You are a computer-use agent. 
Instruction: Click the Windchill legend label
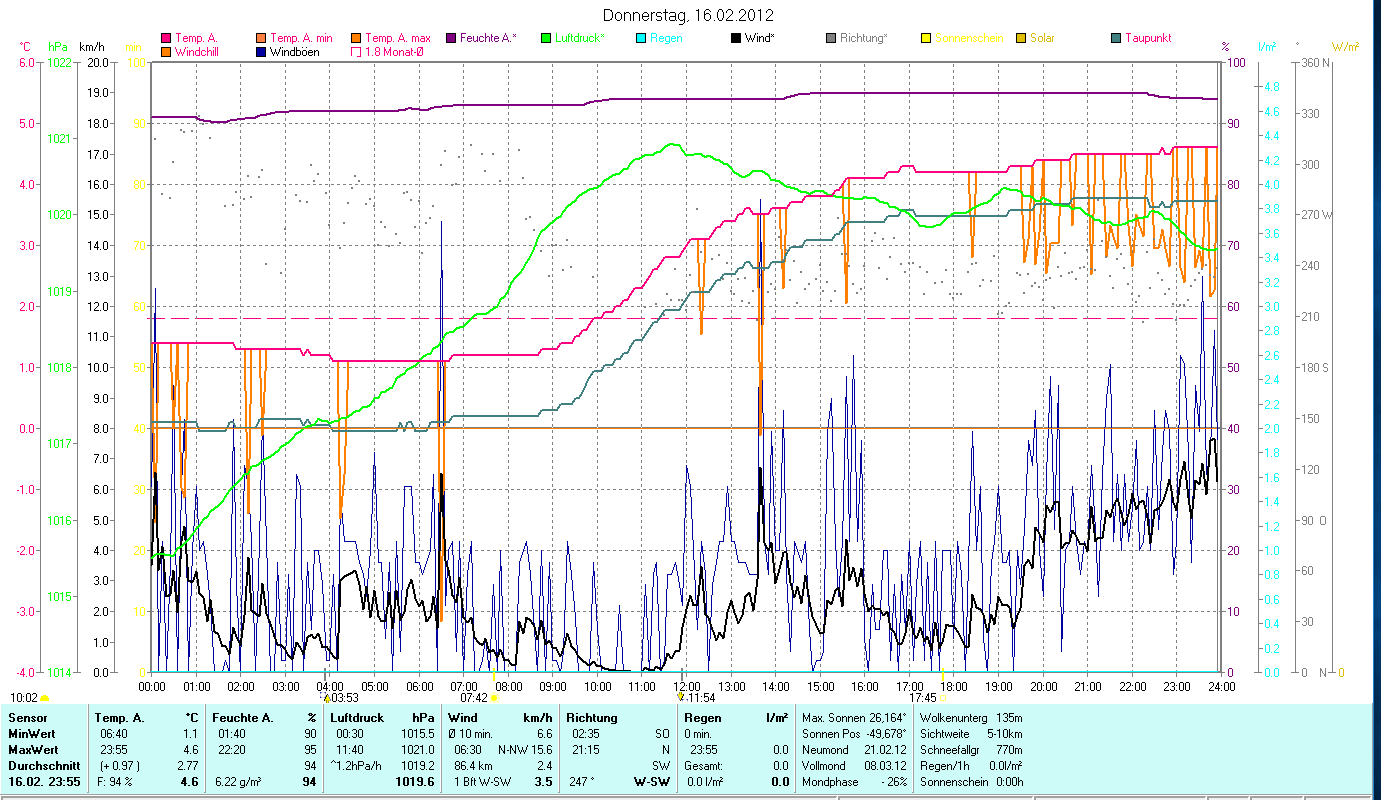(196, 52)
